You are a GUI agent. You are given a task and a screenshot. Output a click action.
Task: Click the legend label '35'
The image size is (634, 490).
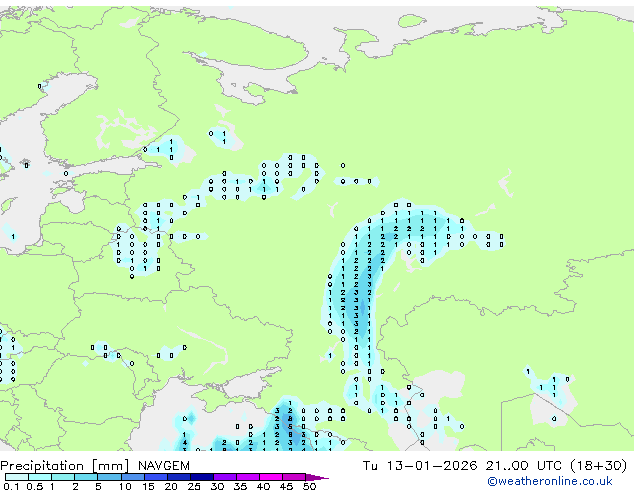coord(240,486)
